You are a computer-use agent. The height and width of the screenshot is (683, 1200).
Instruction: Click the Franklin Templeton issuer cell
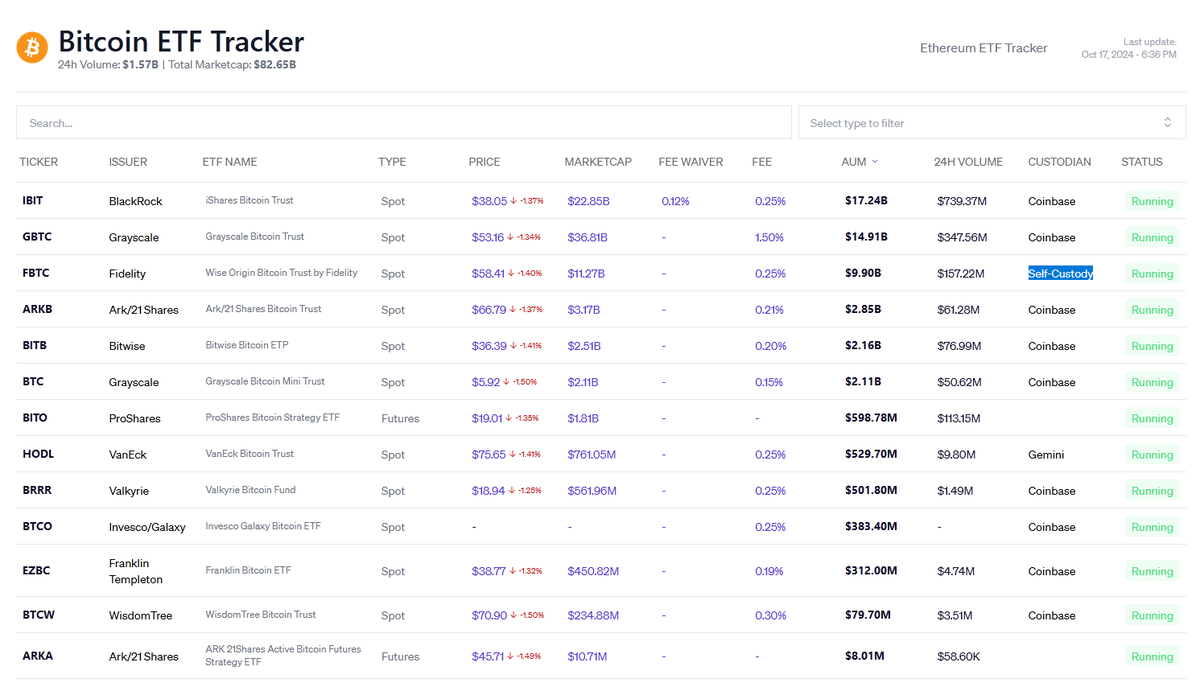[136, 571]
